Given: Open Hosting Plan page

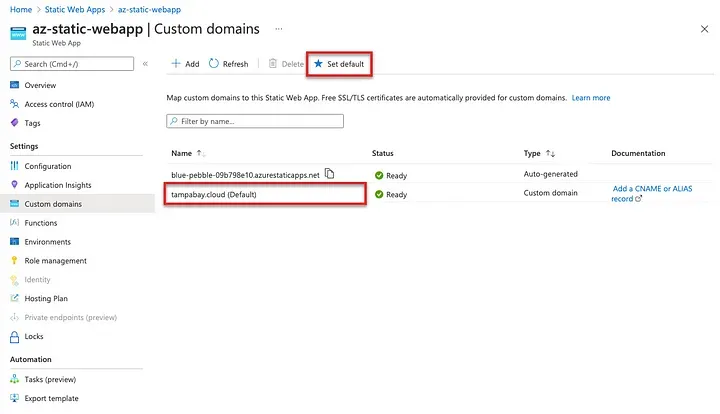Looking at the screenshot, I should coord(46,298).
